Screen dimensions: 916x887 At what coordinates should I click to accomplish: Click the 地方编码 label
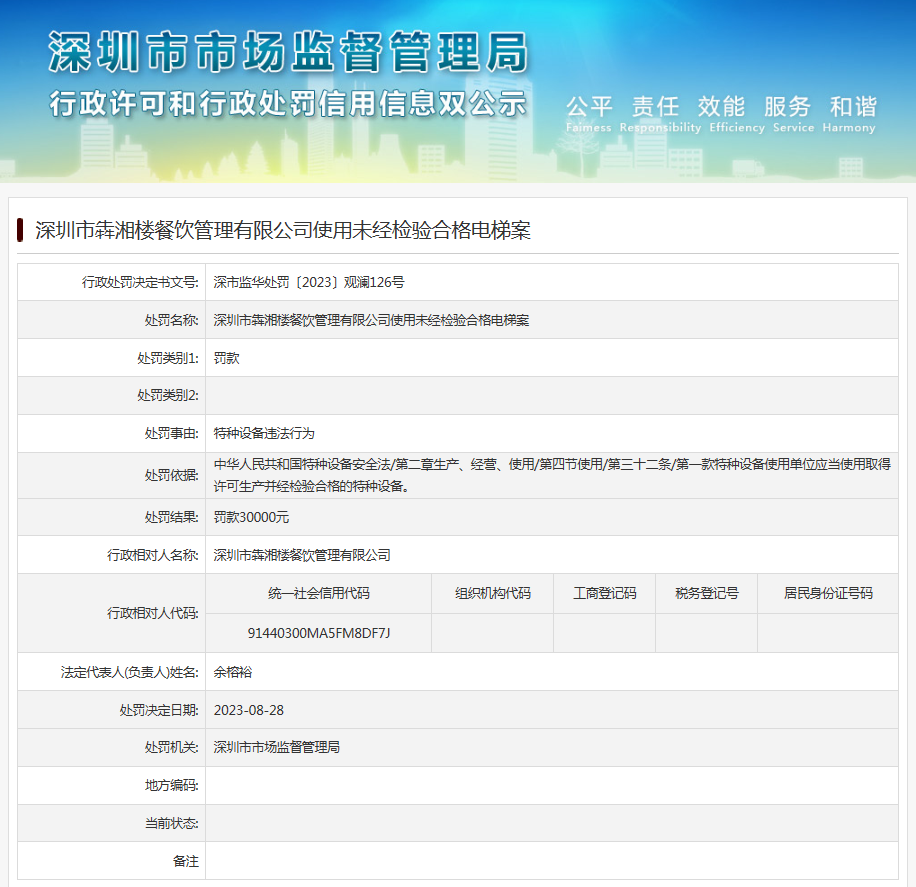click(x=172, y=785)
